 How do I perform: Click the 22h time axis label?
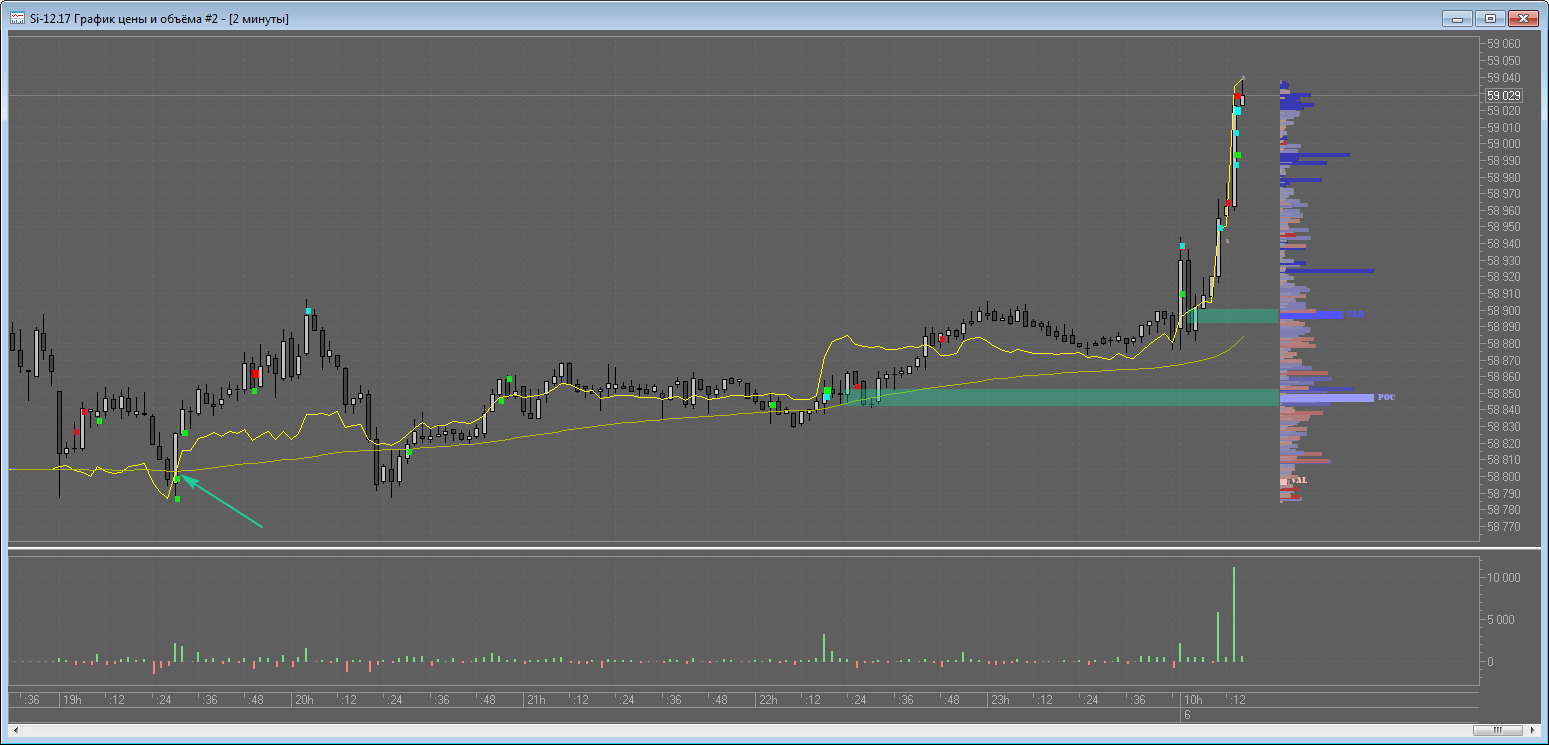coord(767,699)
